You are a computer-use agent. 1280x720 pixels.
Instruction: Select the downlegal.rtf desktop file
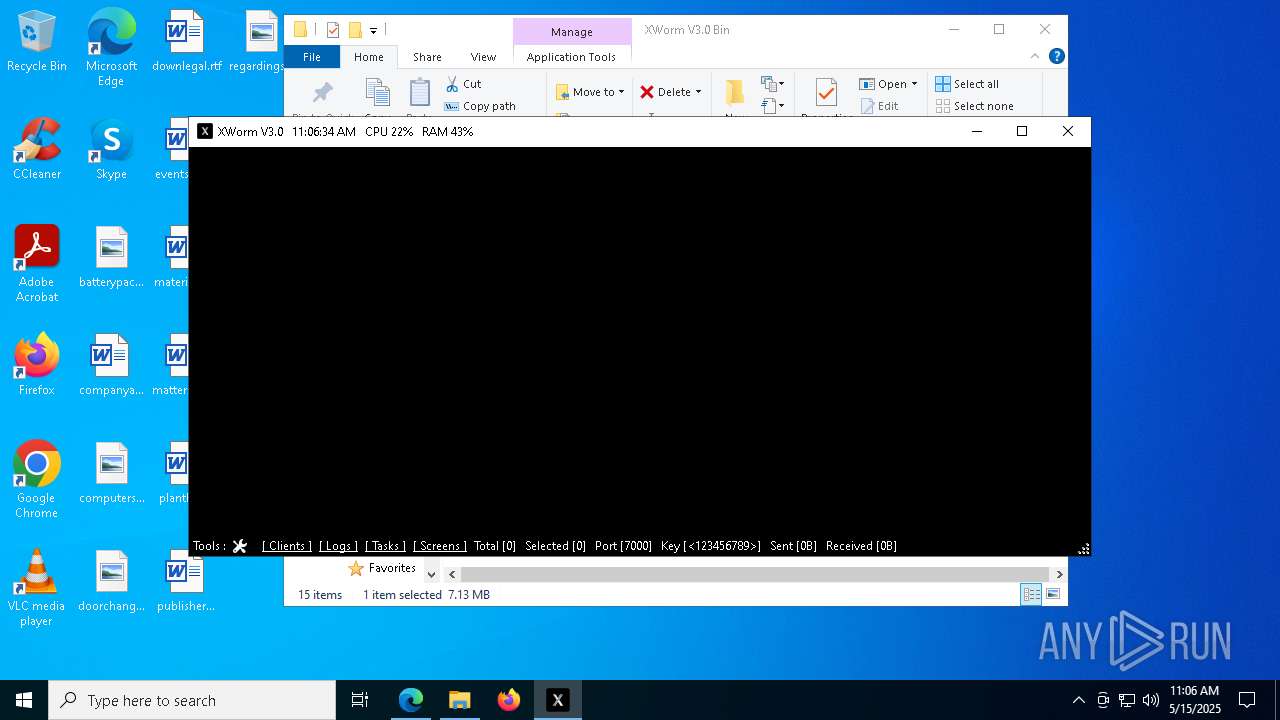(186, 42)
